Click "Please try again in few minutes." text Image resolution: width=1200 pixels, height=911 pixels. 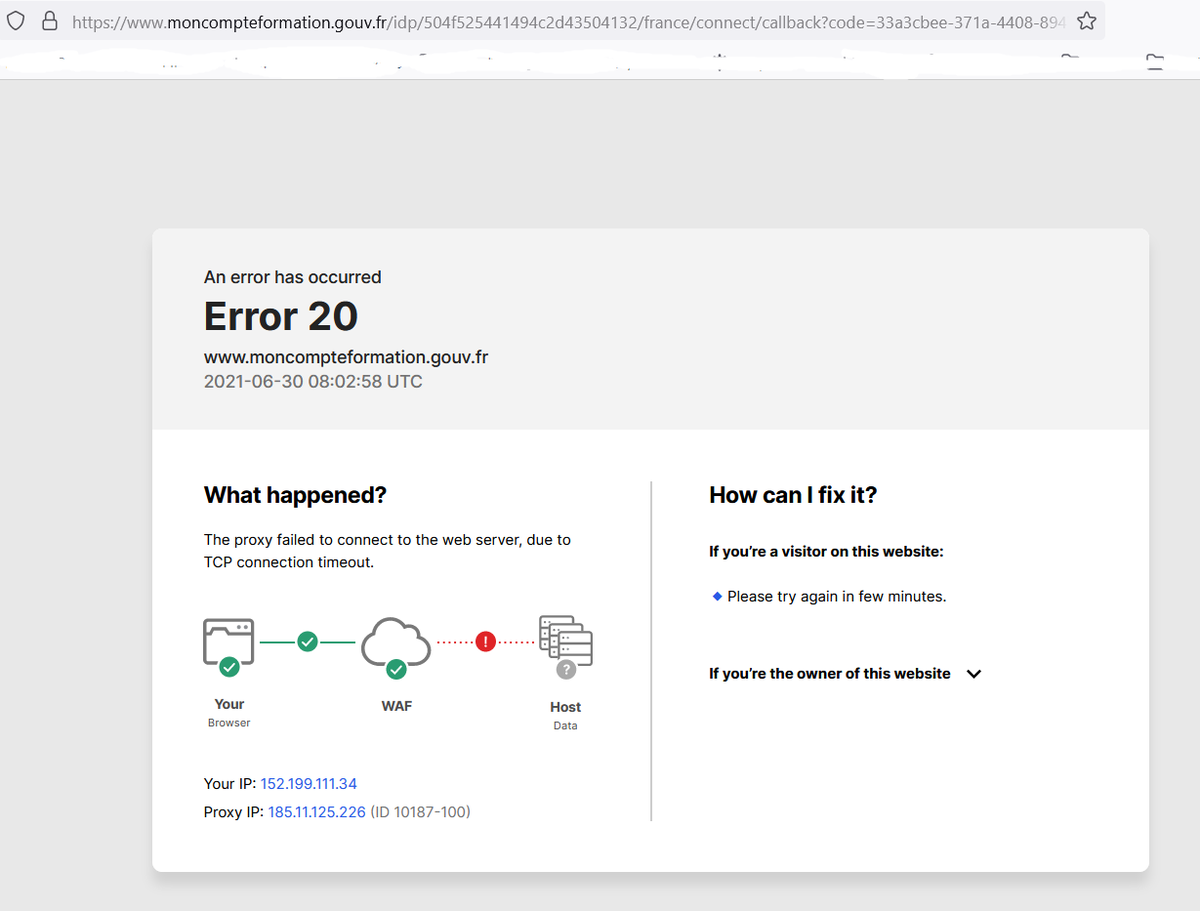click(837, 597)
